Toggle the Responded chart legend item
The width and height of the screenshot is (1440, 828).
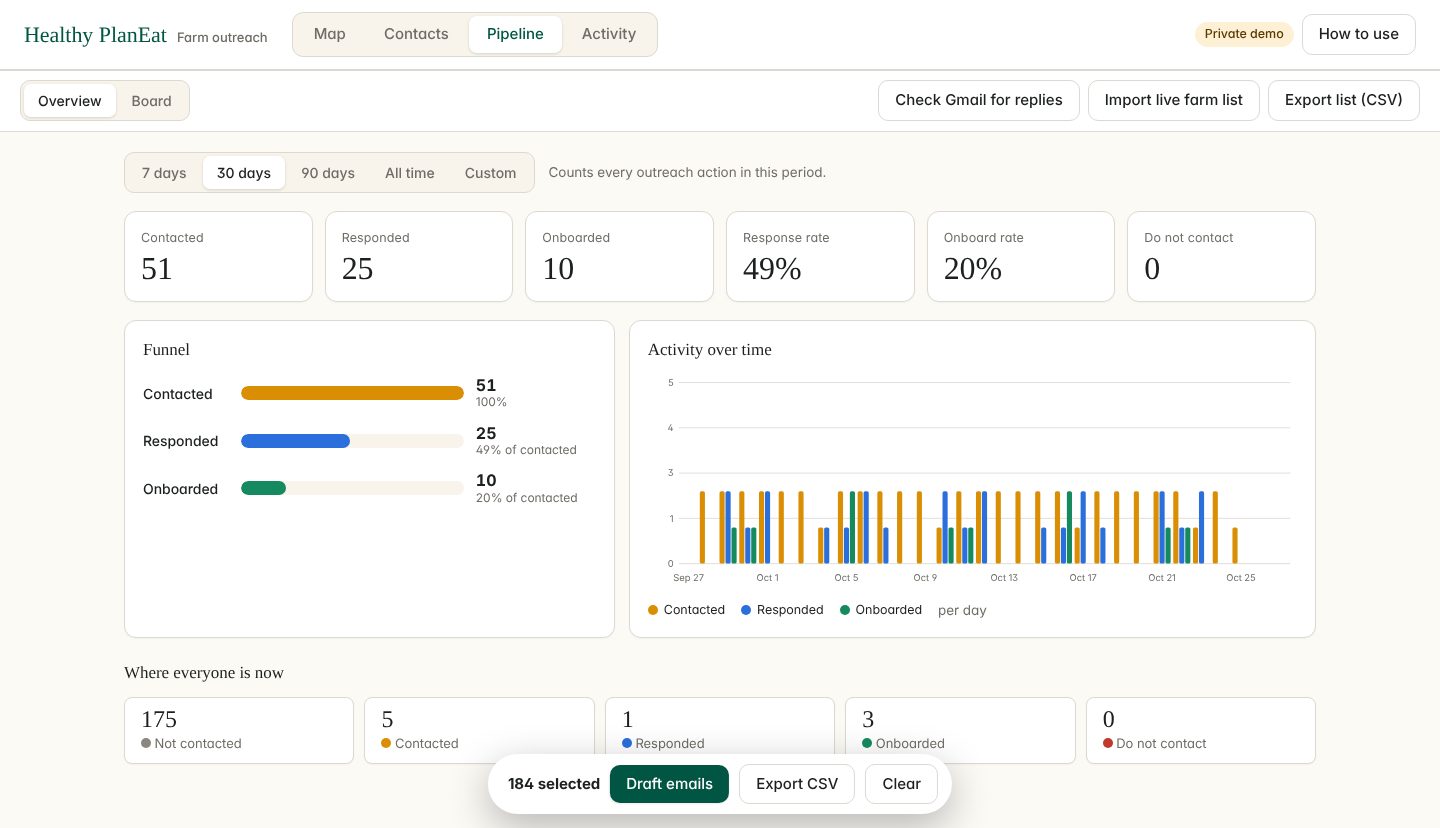point(782,610)
